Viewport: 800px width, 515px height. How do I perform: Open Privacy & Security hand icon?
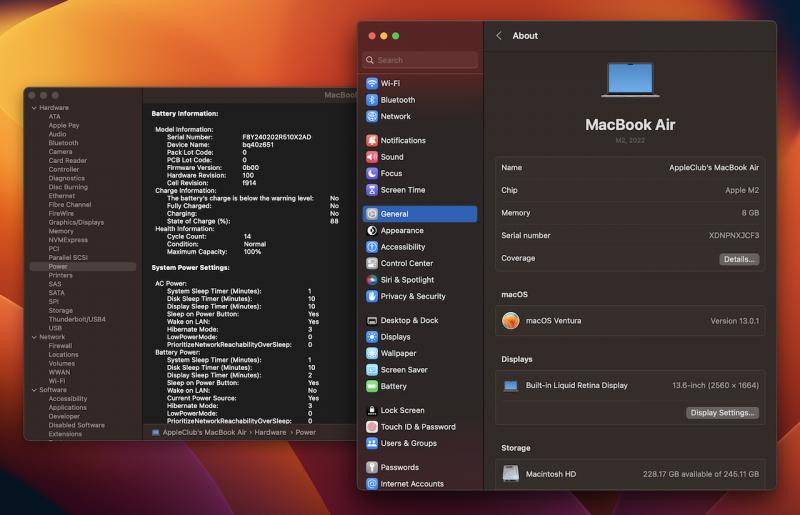point(372,296)
